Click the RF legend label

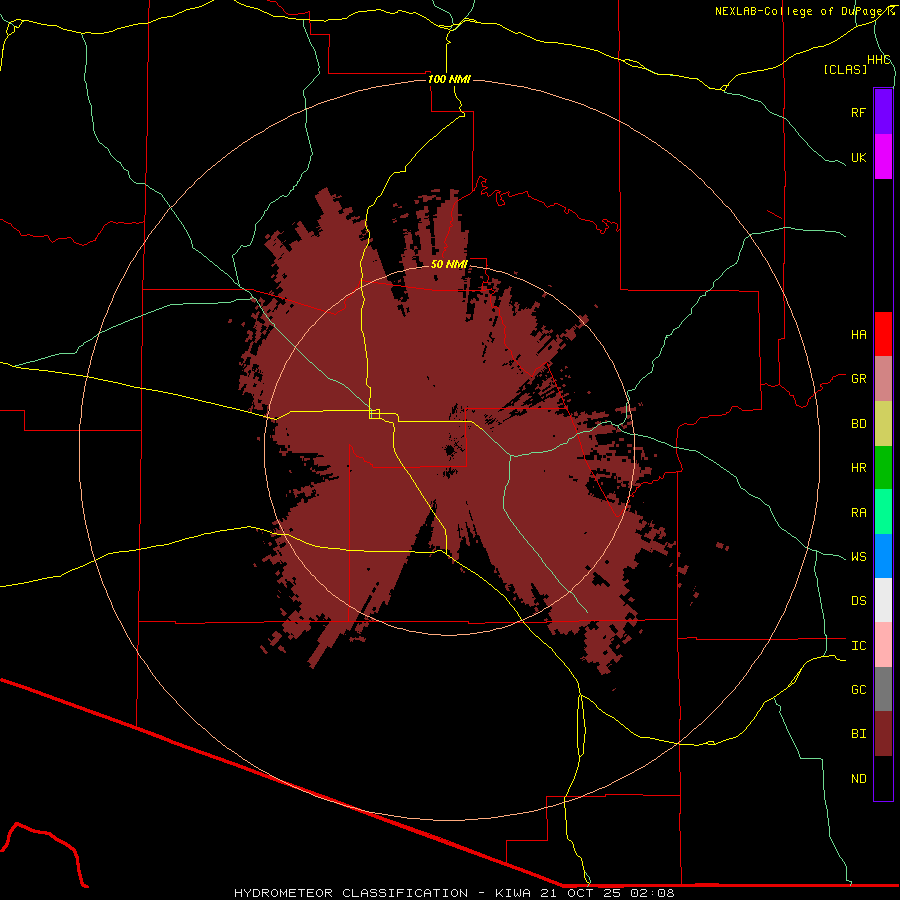tap(858, 112)
